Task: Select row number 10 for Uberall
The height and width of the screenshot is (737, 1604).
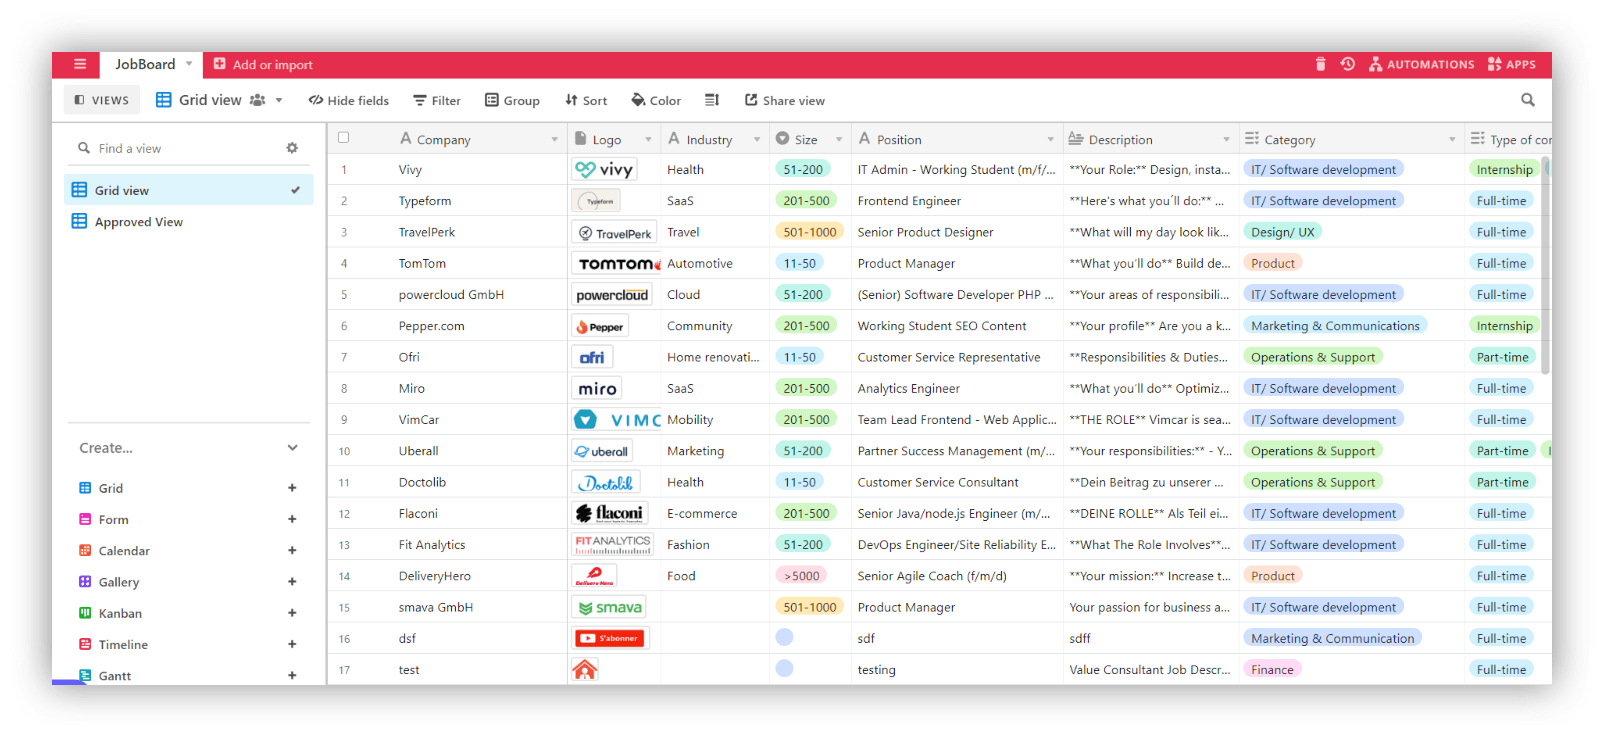Action: pos(344,451)
